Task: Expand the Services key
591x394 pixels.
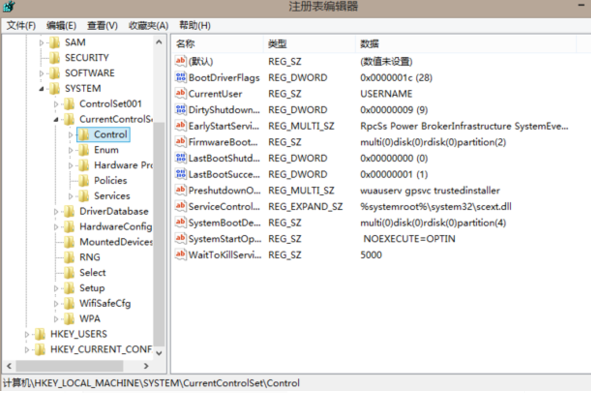Action: pos(70,196)
